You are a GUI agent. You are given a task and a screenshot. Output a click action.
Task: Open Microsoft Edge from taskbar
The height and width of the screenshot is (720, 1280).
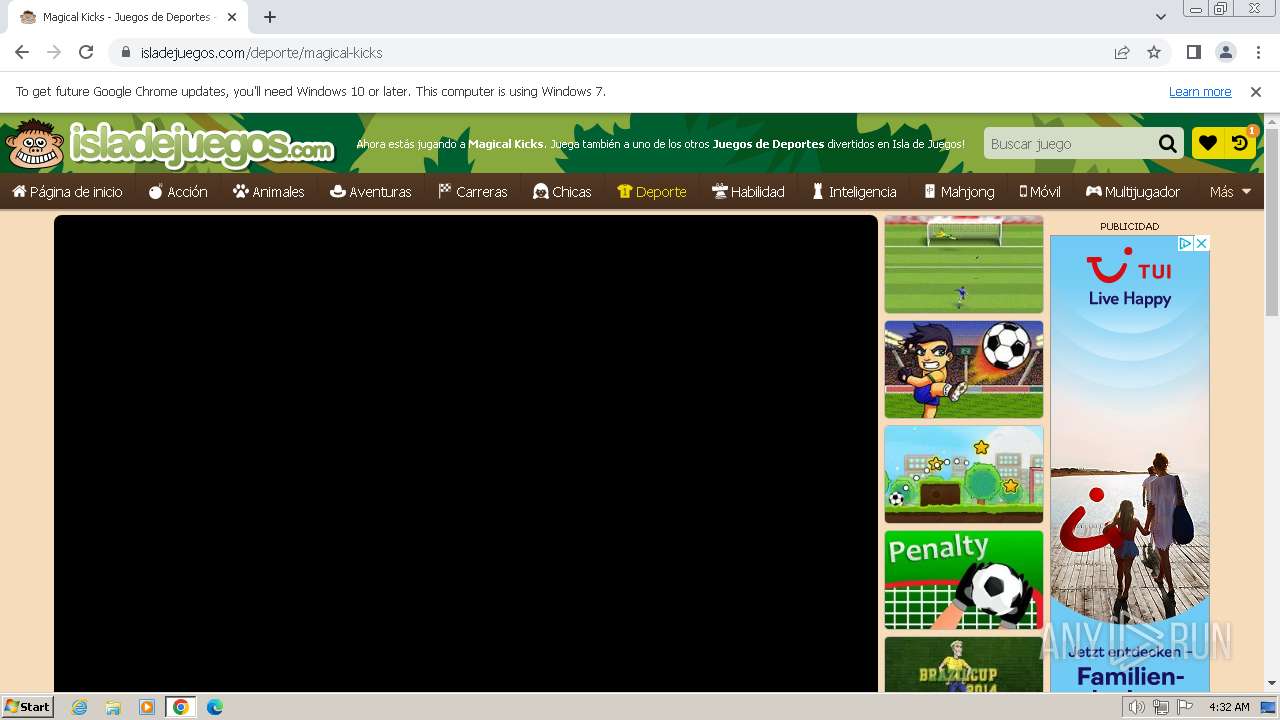coord(215,707)
